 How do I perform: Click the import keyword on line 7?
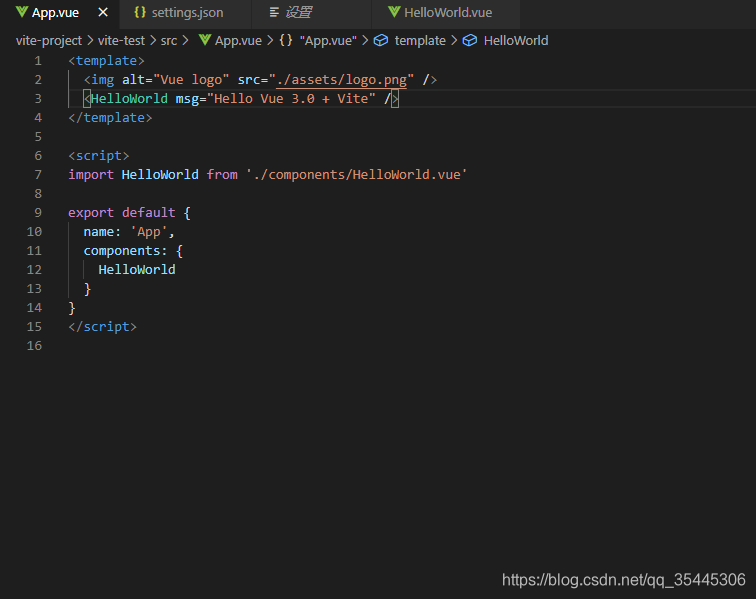91,175
